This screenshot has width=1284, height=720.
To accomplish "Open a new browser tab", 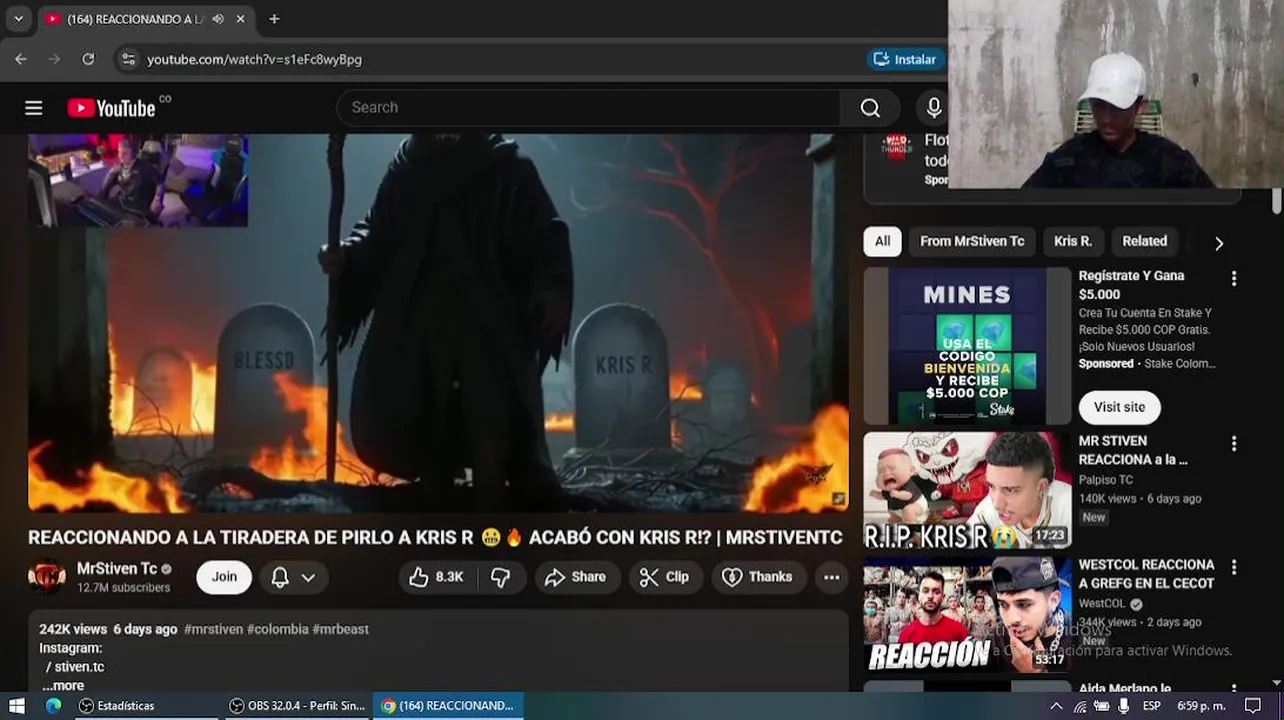I will [x=274, y=19].
